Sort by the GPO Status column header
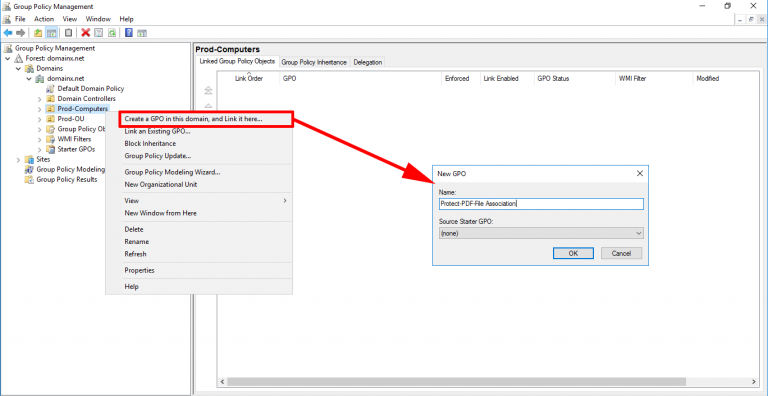 pyautogui.click(x=575, y=78)
